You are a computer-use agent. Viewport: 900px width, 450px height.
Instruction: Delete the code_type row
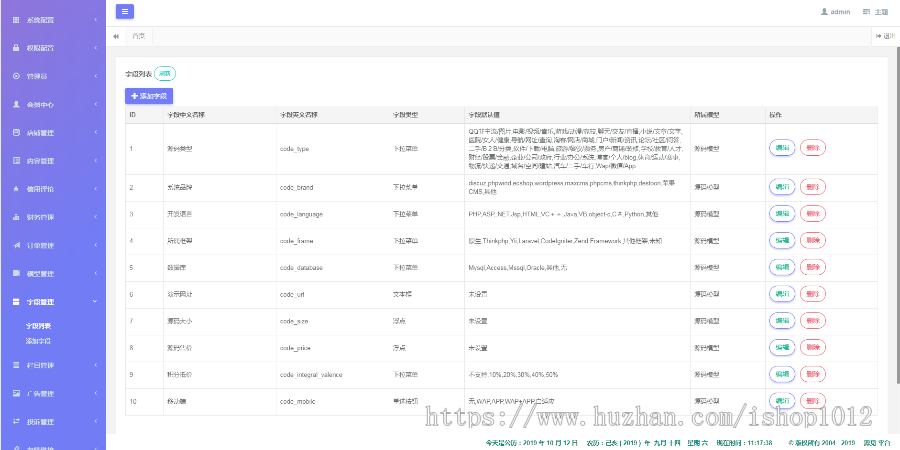(813, 148)
